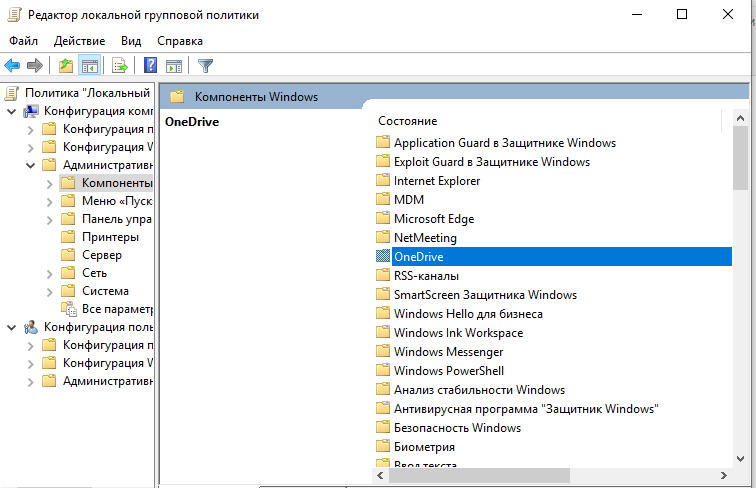Open the Действие menu

pyautogui.click(x=80, y=41)
